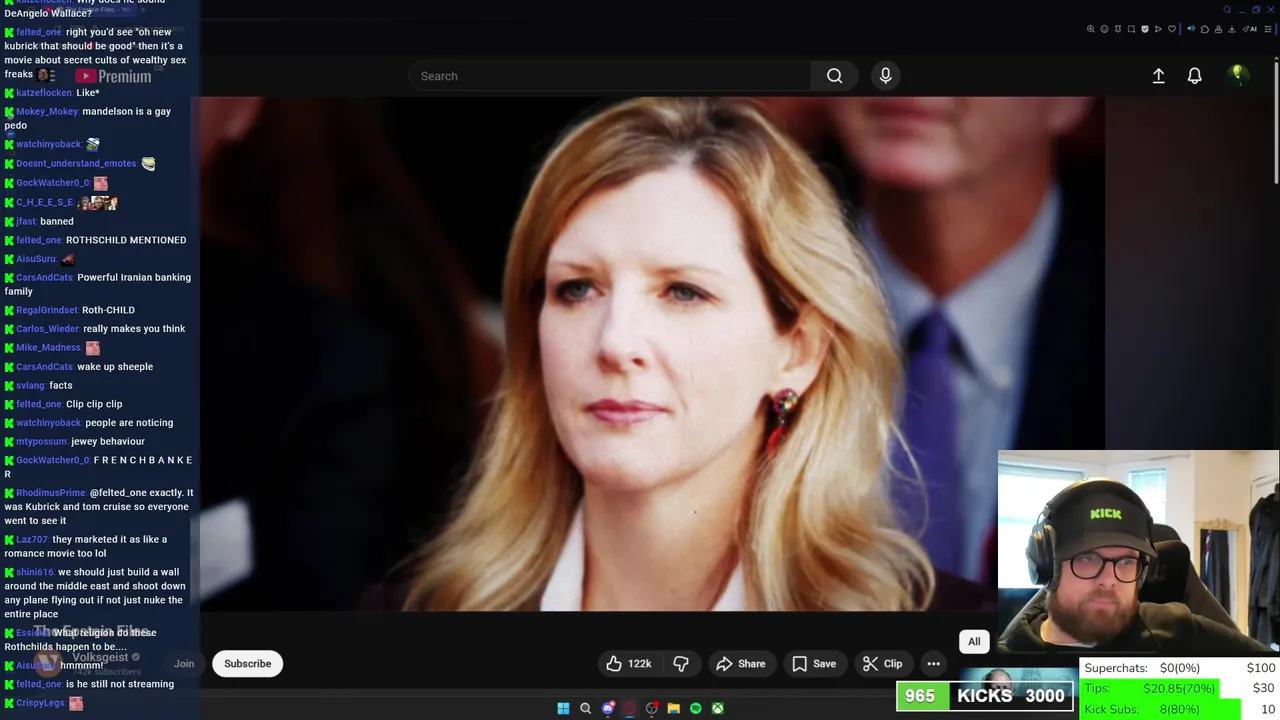Click username C_H_E_E_S_E in chat
Image resolution: width=1280 pixels, height=720 pixels.
[44, 202]
